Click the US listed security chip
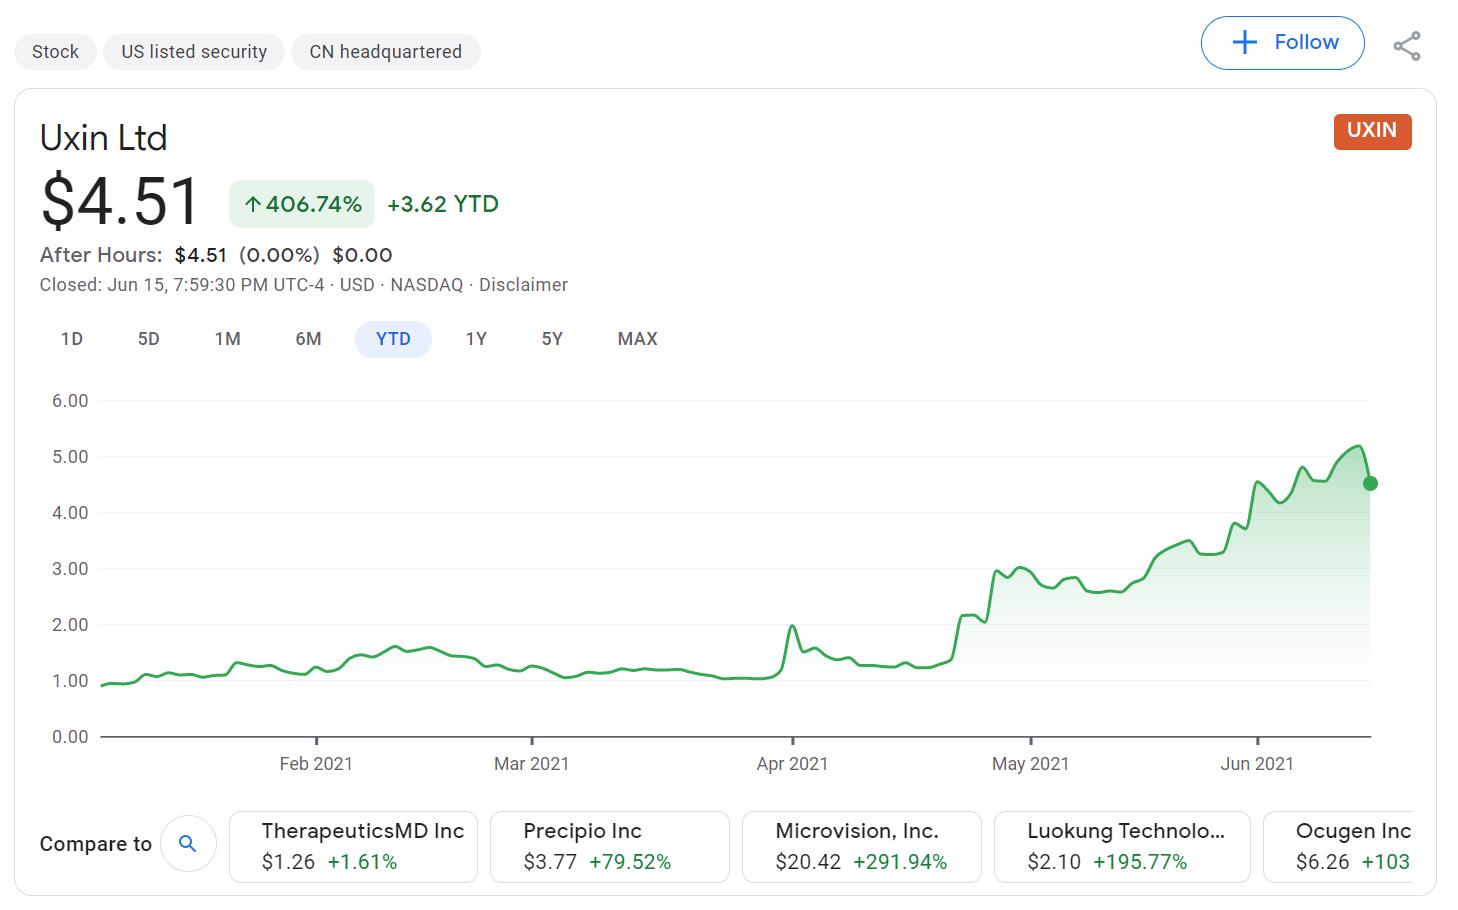This screenshot has width=1458, height=910. [193, 51]
